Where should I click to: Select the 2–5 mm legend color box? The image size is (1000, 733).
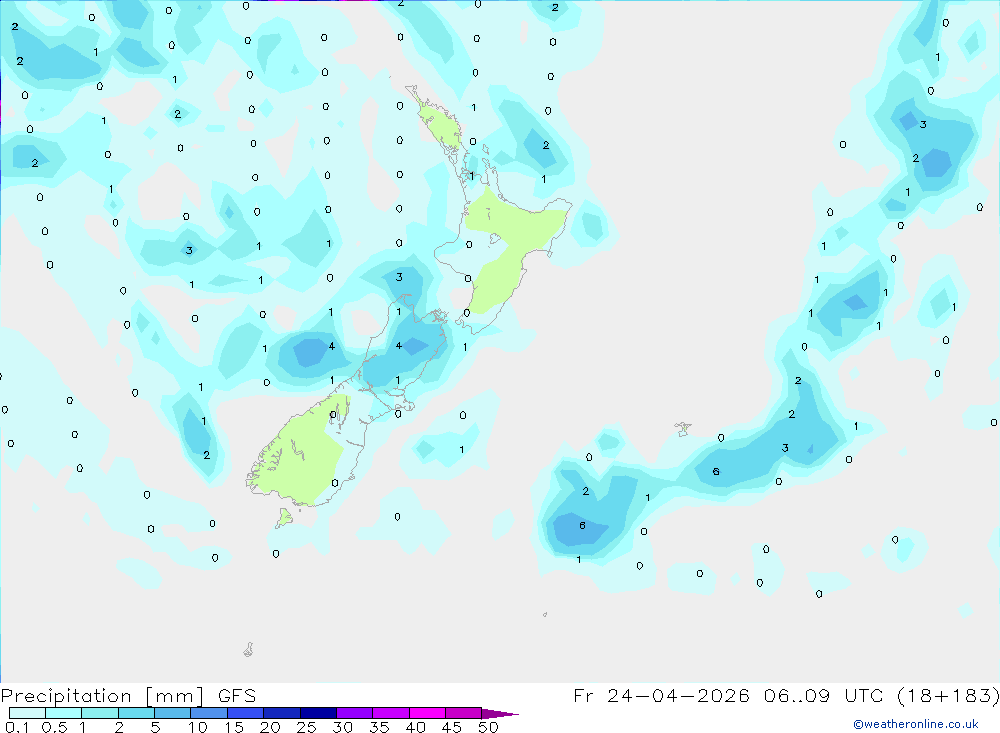pos(136,713)
